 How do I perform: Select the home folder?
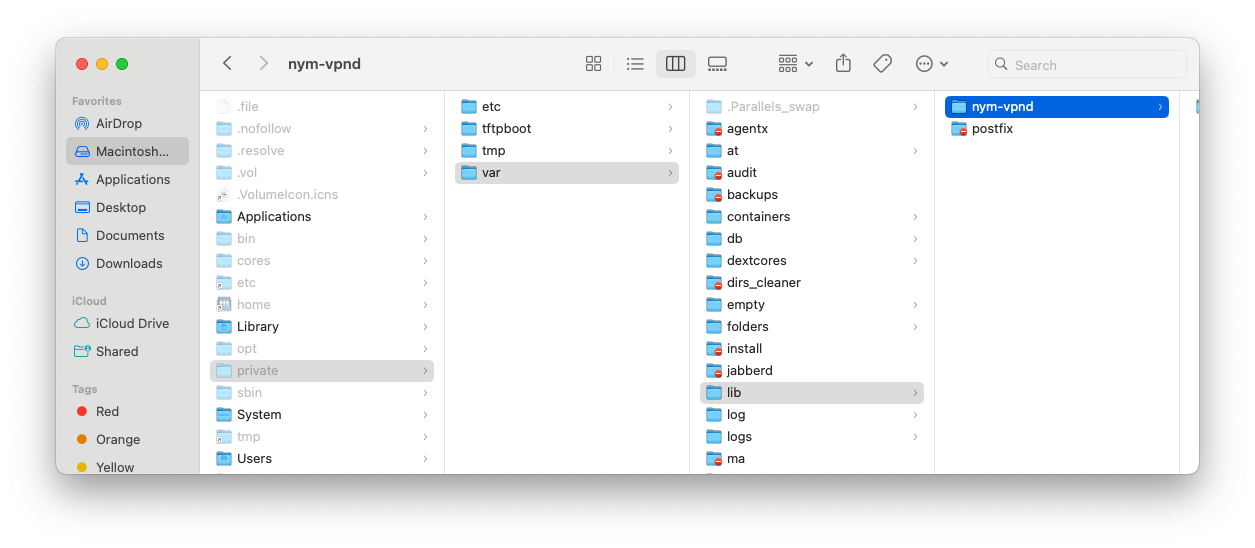322,304
